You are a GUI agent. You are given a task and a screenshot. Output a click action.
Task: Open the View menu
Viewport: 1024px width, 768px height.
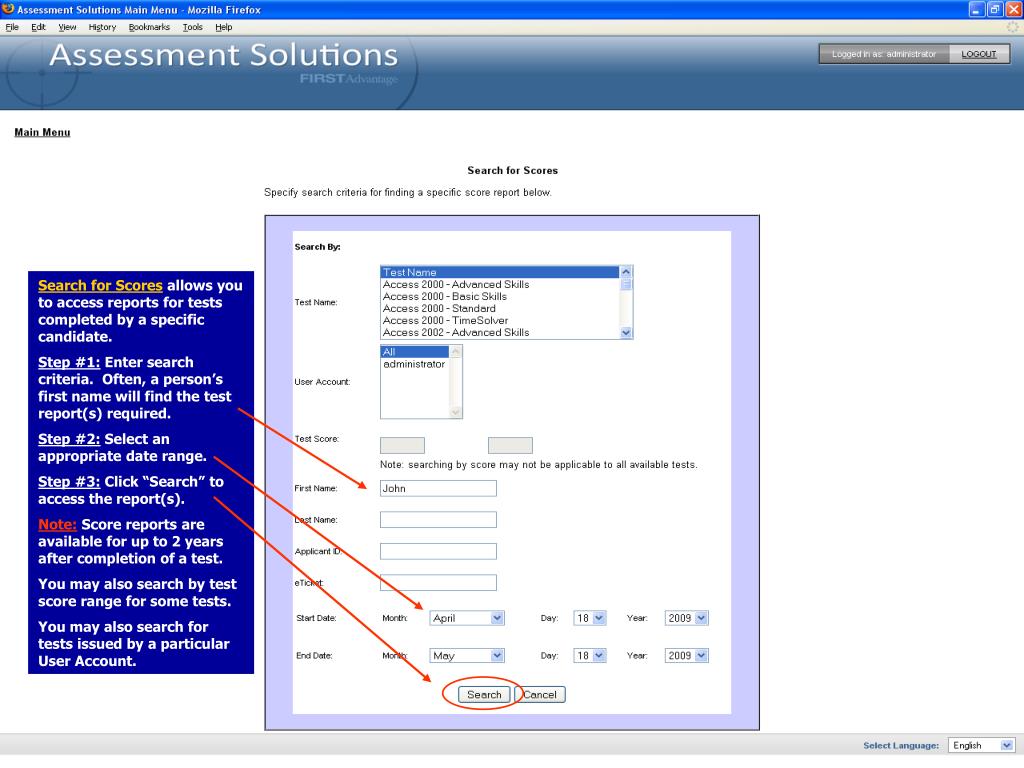point(67,27)
